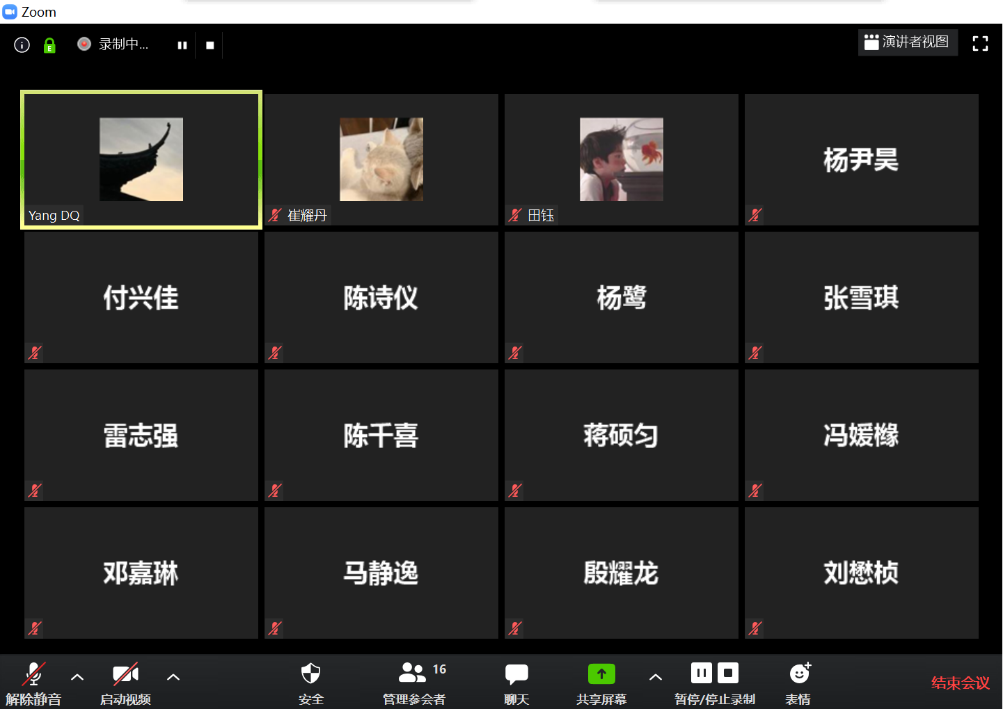The height and width of the screenshot is (709, 1003).
Task: Stop recording using top bar stop button
Action: click(210, 45)
